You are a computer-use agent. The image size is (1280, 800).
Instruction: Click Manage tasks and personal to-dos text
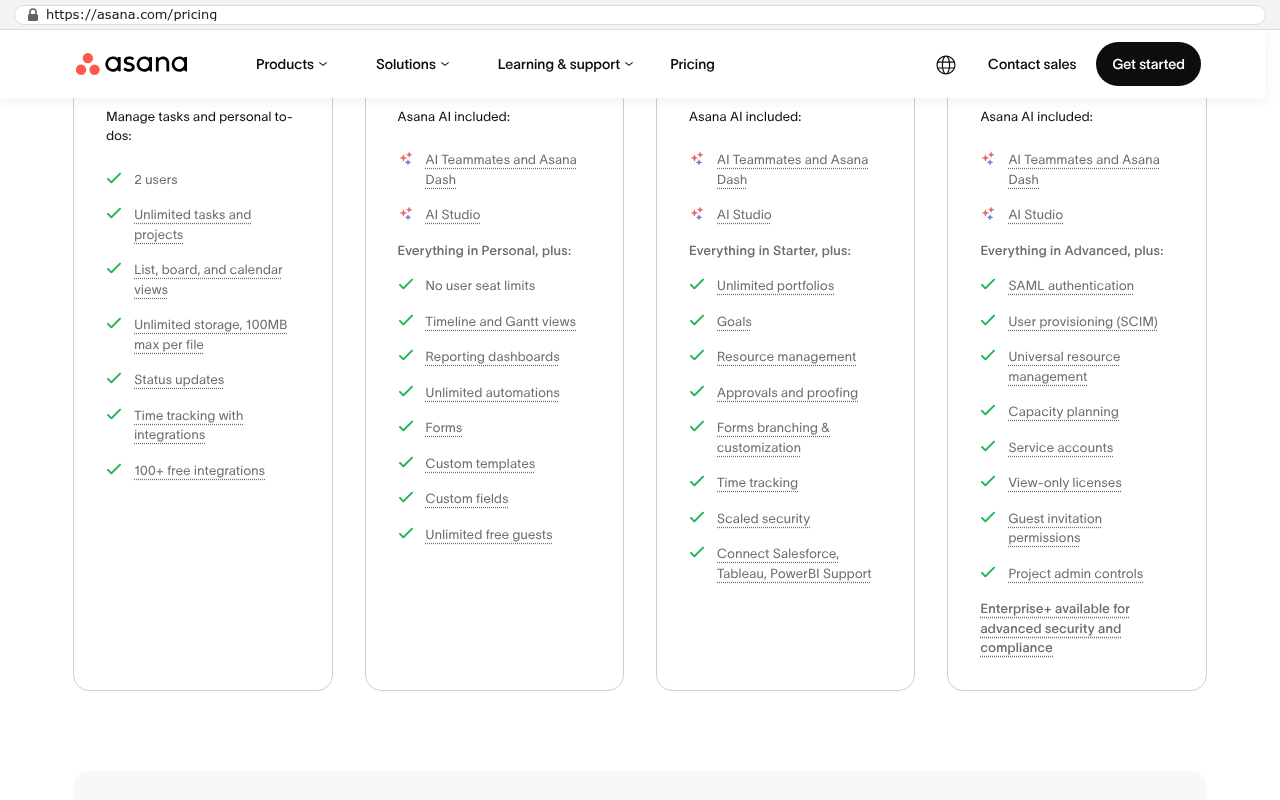pos(200,126)
